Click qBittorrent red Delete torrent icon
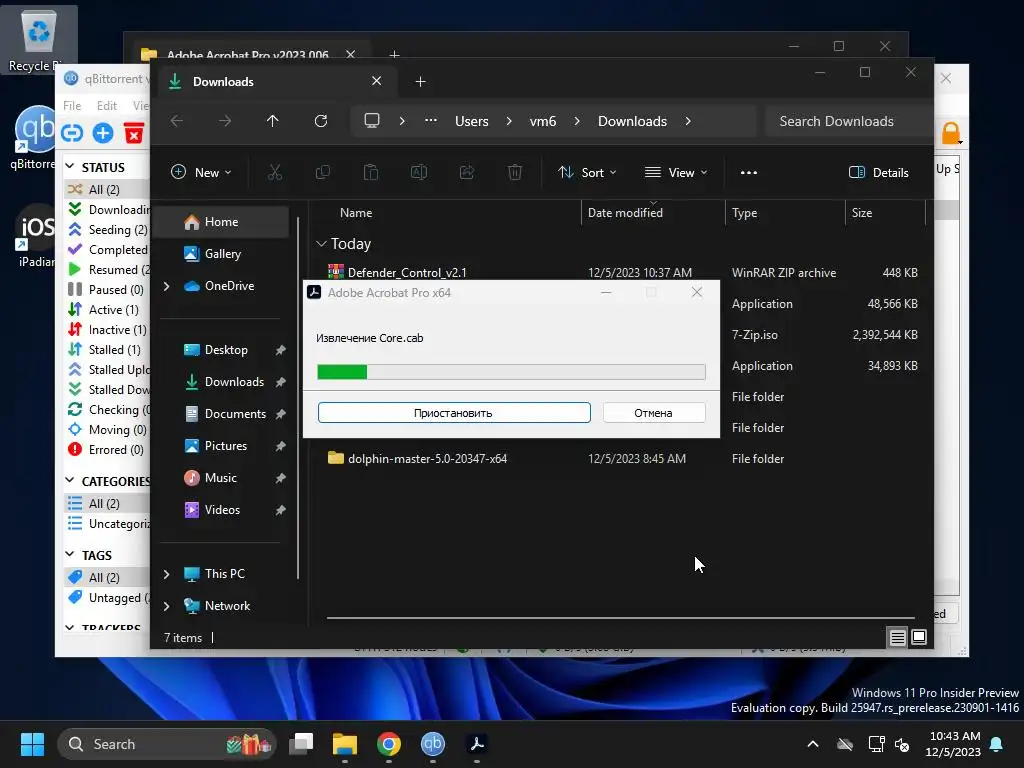The width and height of the screenshot is (1024, 768). 134,133
